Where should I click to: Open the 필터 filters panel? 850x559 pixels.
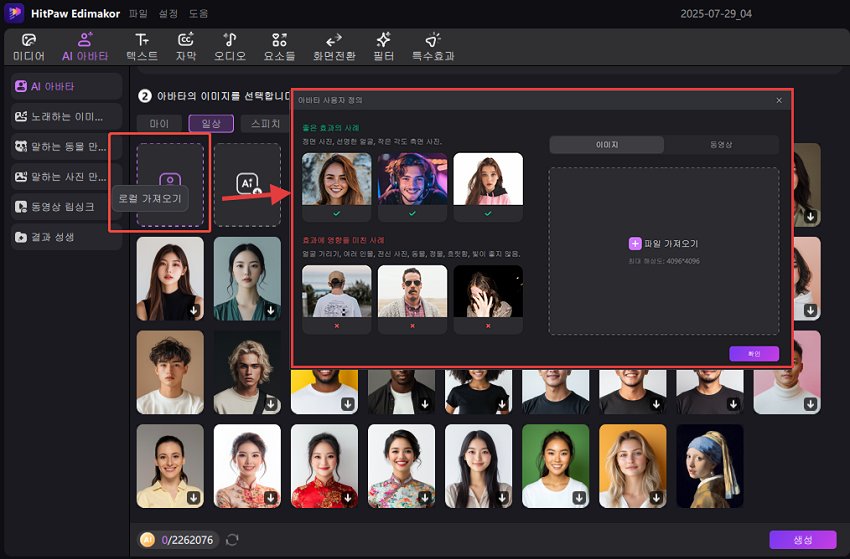click(383, 47)
